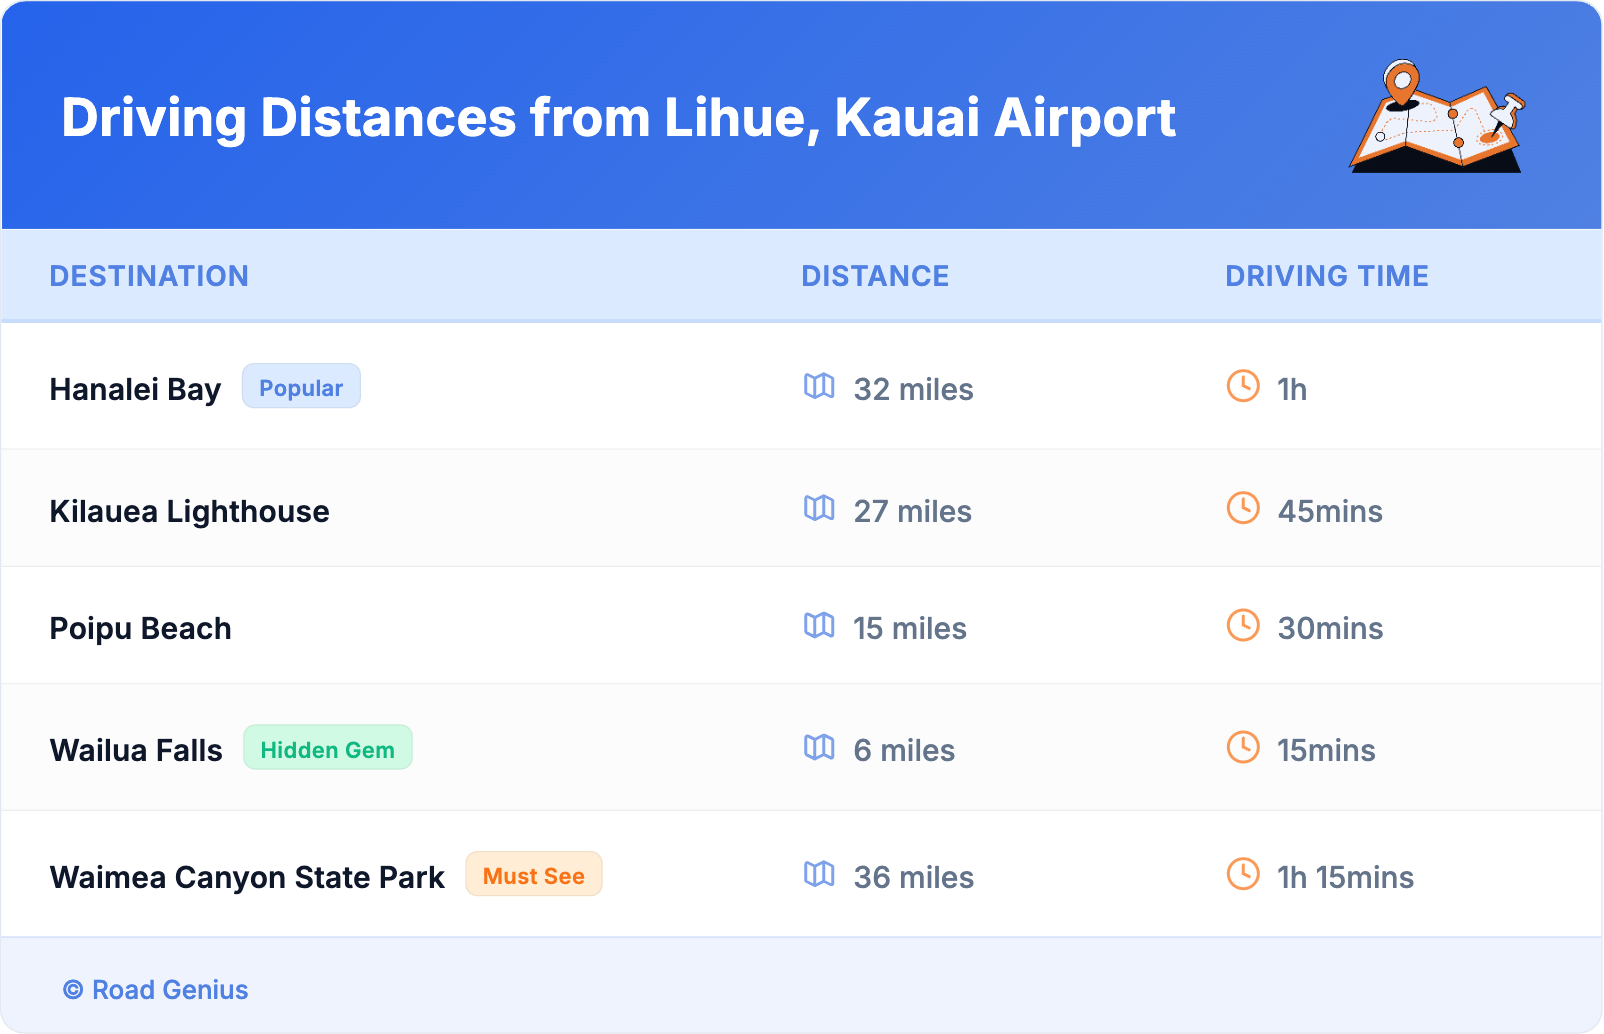Click the clock icon beside 1h 15mins
The image size is (1604, 1034).
click(x=1243, y=874)
